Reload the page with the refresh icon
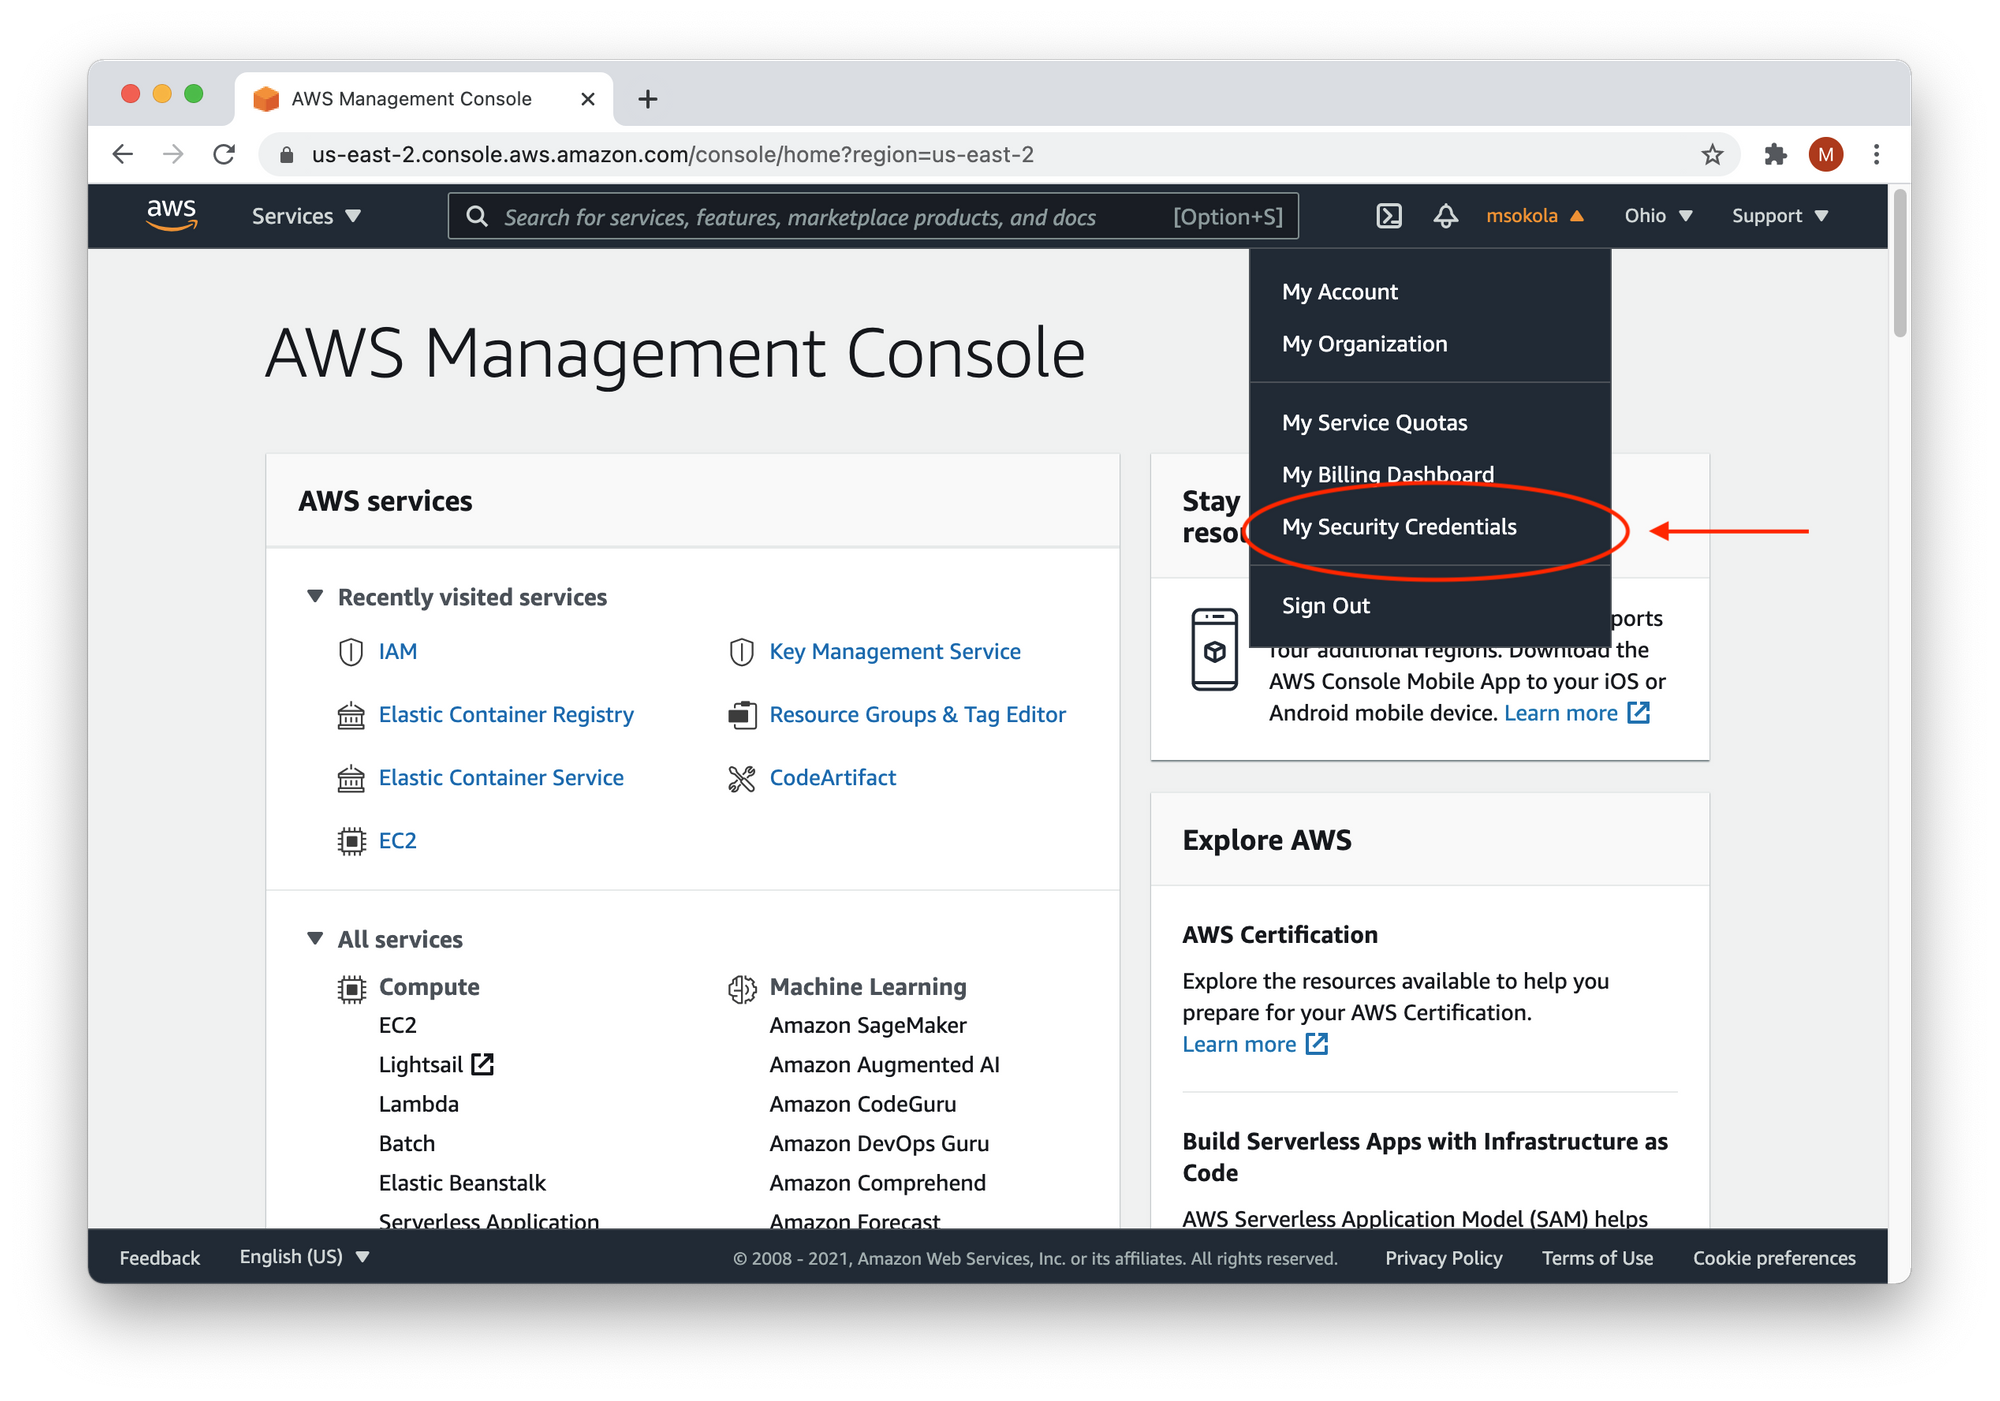2000x1401 pixels. (x=224, y=154)
